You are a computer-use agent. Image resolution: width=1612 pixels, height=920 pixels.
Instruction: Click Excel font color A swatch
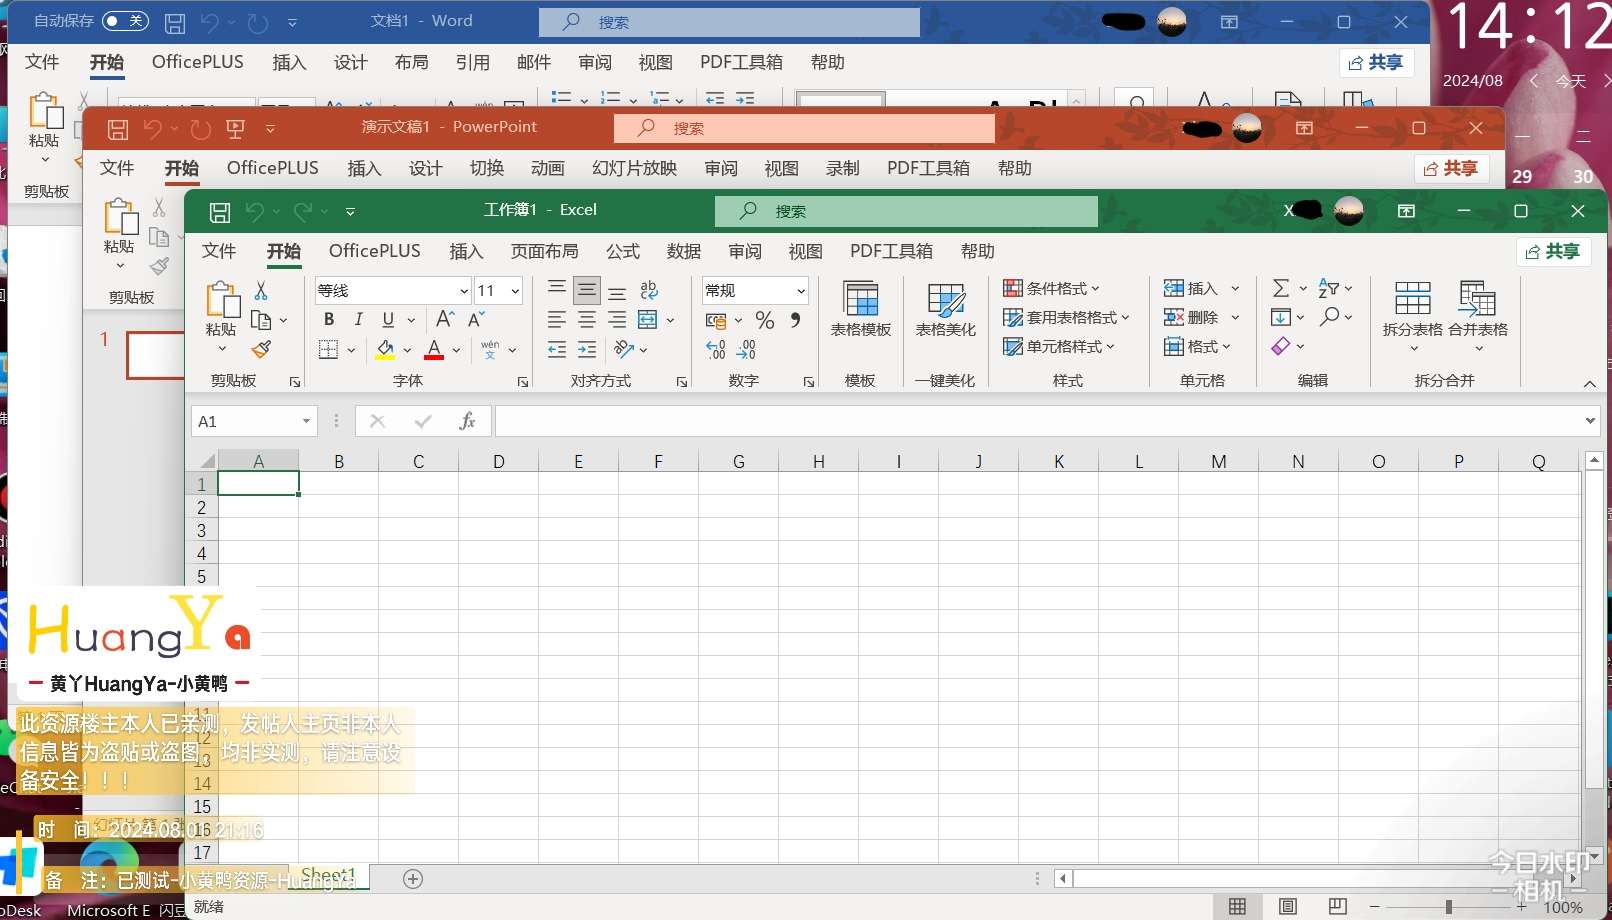[434, 349]
